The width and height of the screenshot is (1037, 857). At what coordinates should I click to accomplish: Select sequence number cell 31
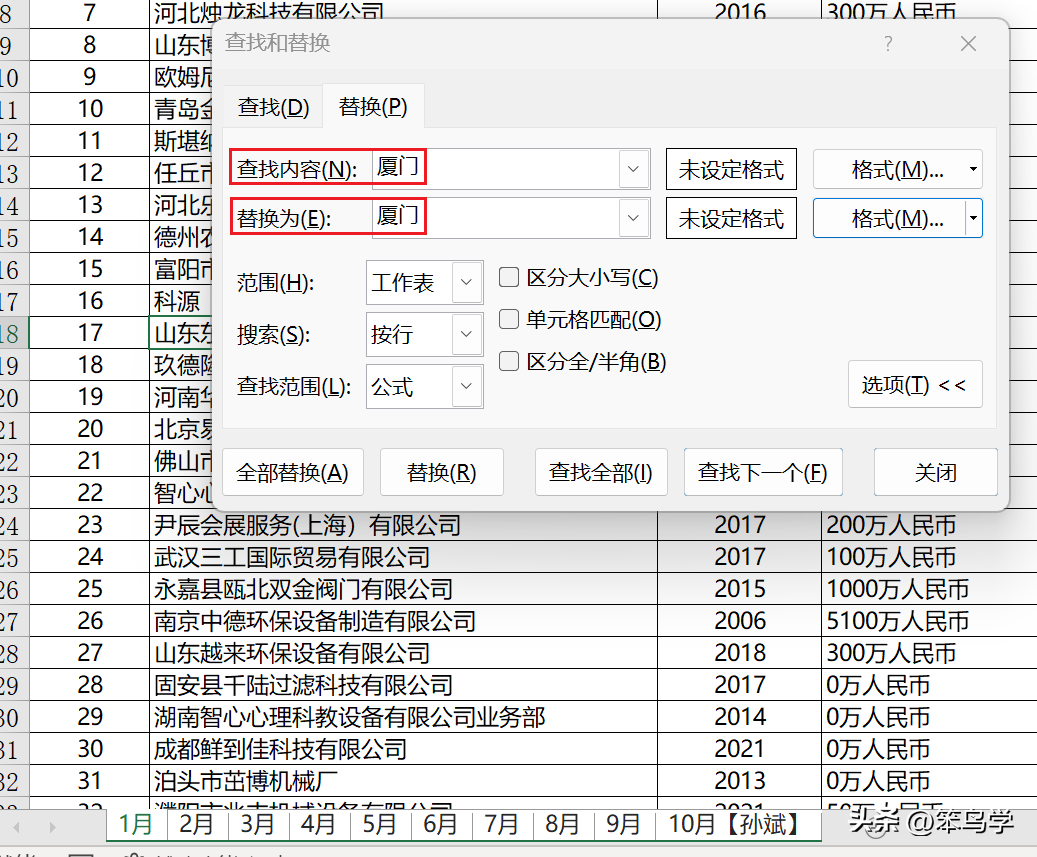(x=90, y=781)
